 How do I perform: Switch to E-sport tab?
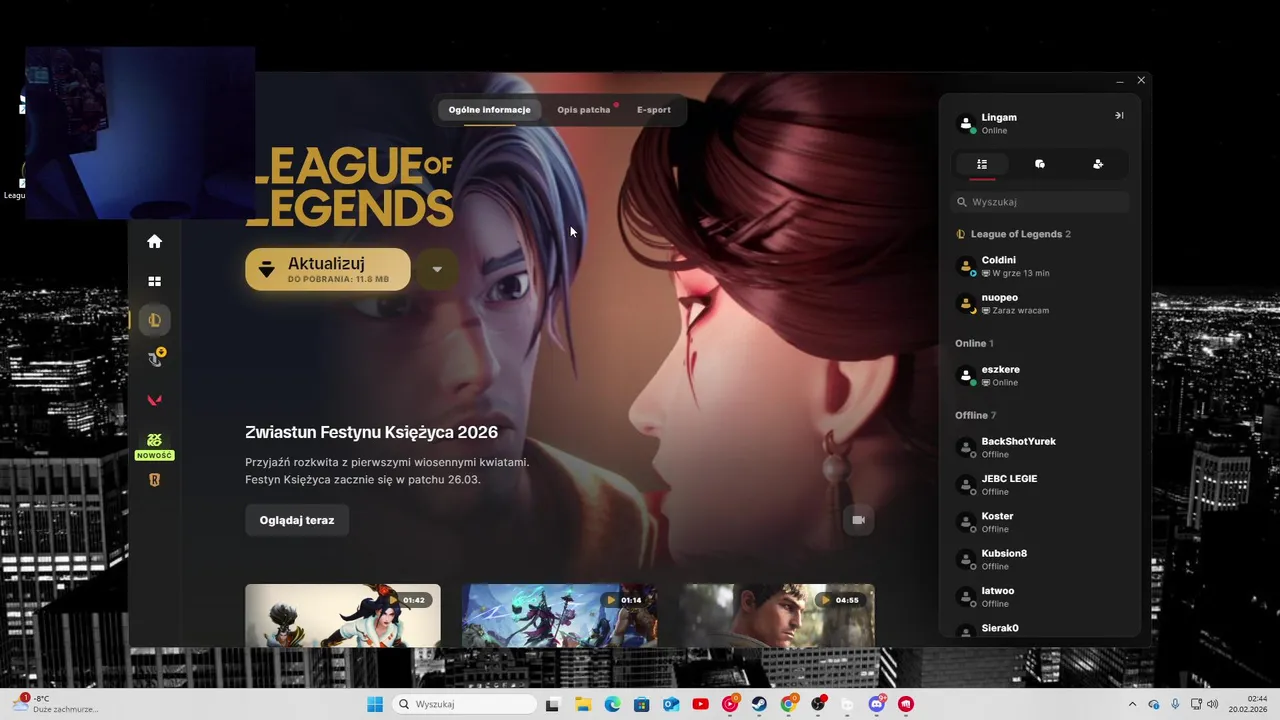[654, 110]
